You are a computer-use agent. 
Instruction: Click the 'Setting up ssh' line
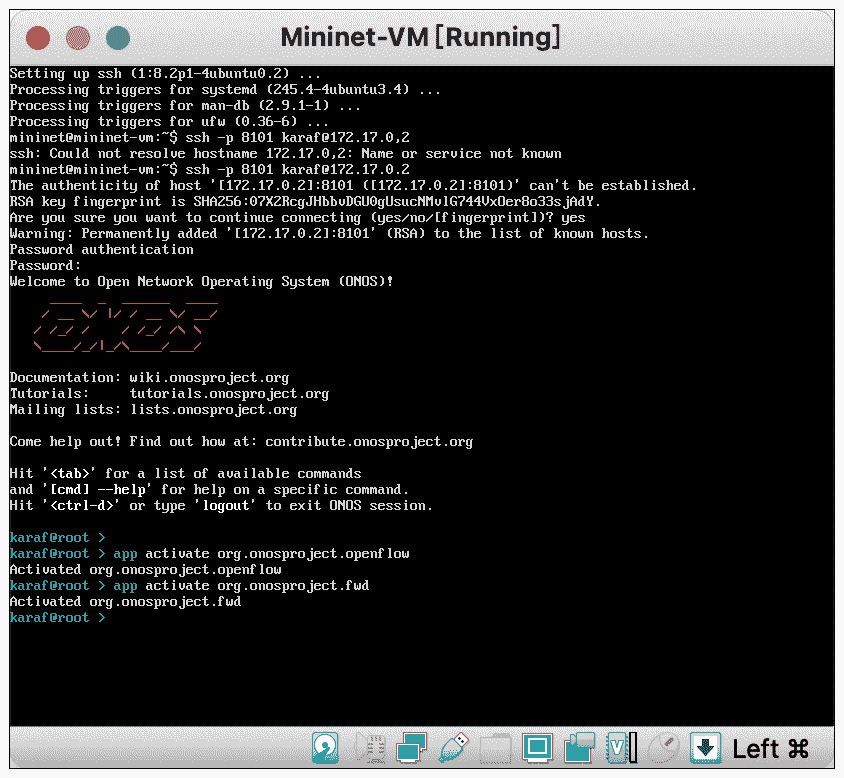[x=165, y=74]
